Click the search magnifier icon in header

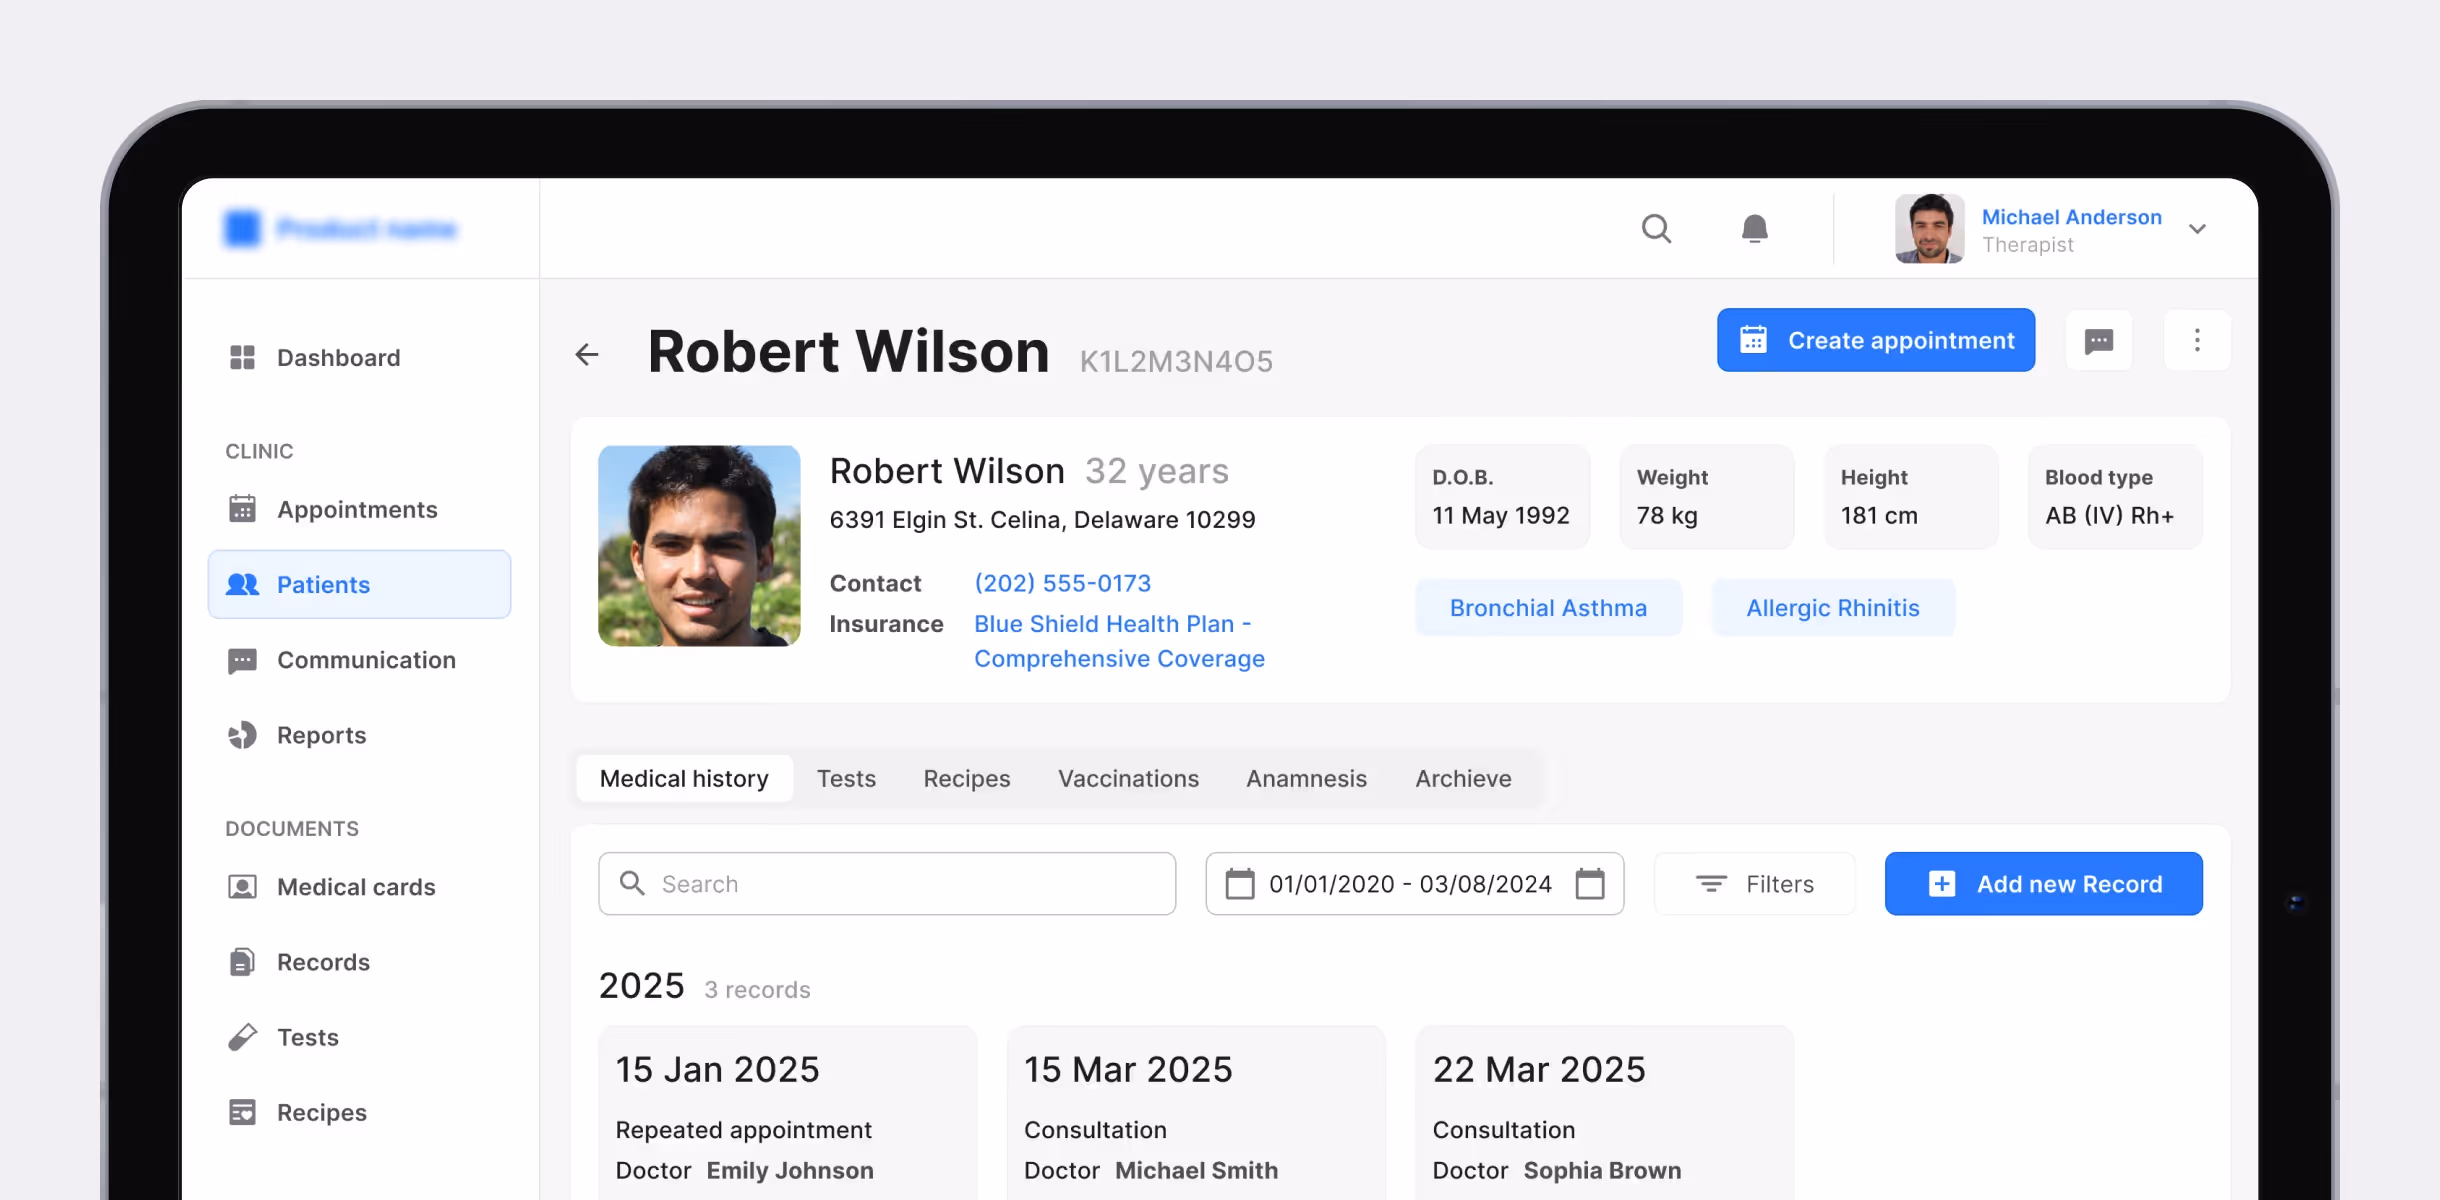pyautogui.click(x=1656, y=229)
